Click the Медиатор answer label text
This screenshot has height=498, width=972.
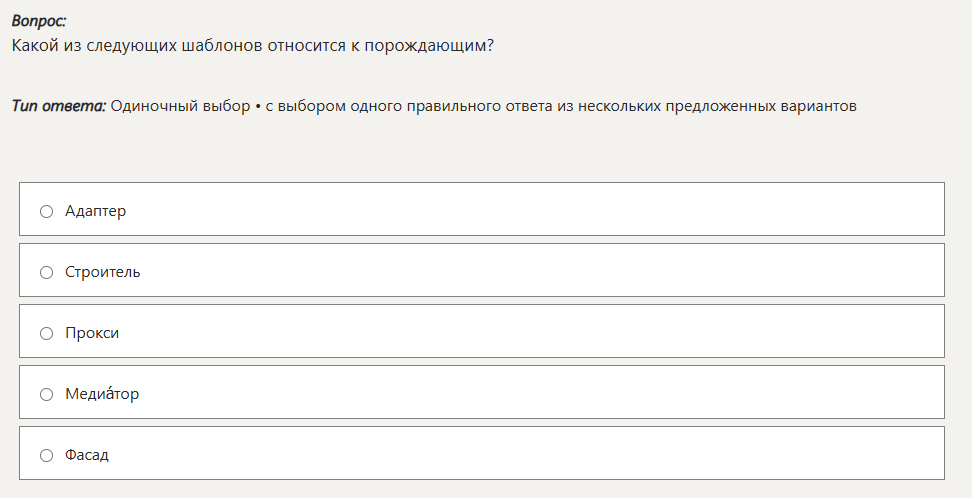[x=102, y=394]
